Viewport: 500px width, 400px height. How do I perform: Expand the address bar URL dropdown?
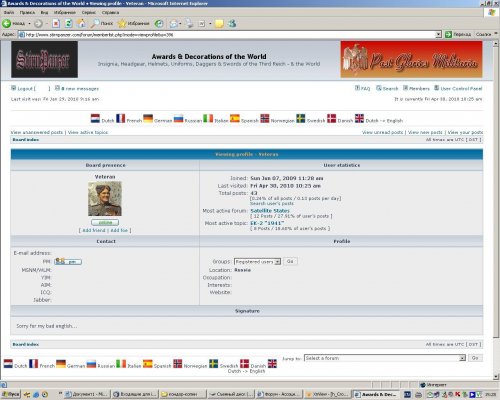(439, 34)
